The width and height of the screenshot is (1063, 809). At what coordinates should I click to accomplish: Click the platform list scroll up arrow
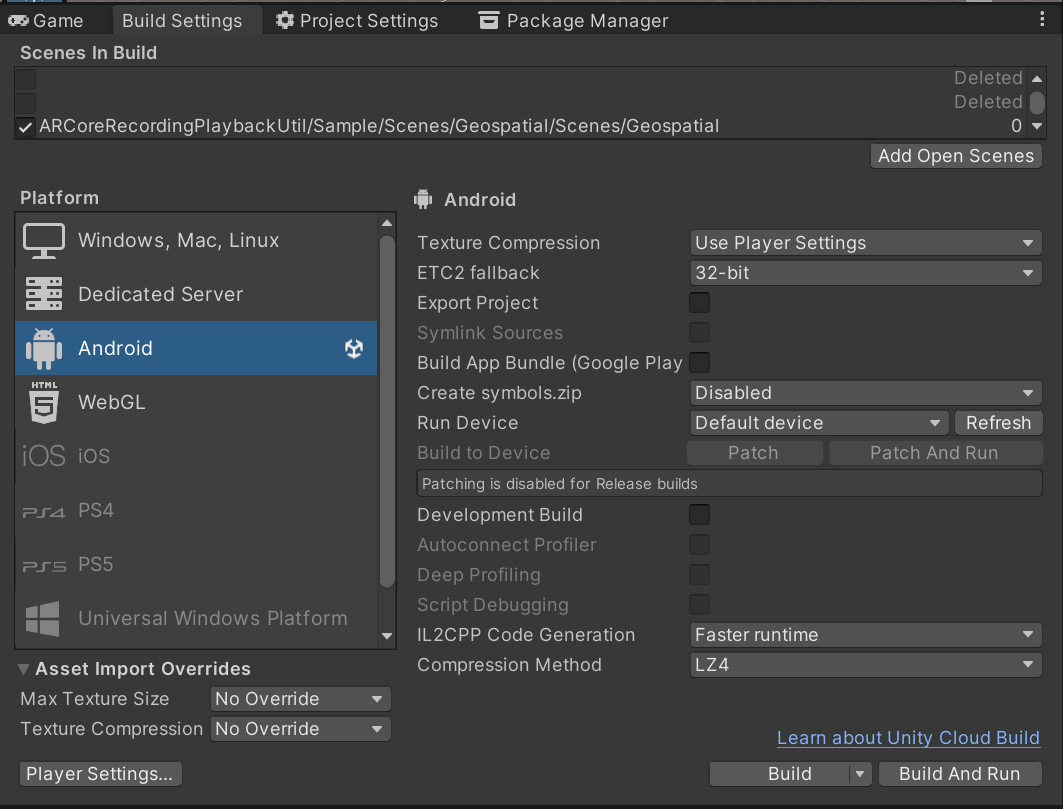pyautogui.click(x=387, y=223)
